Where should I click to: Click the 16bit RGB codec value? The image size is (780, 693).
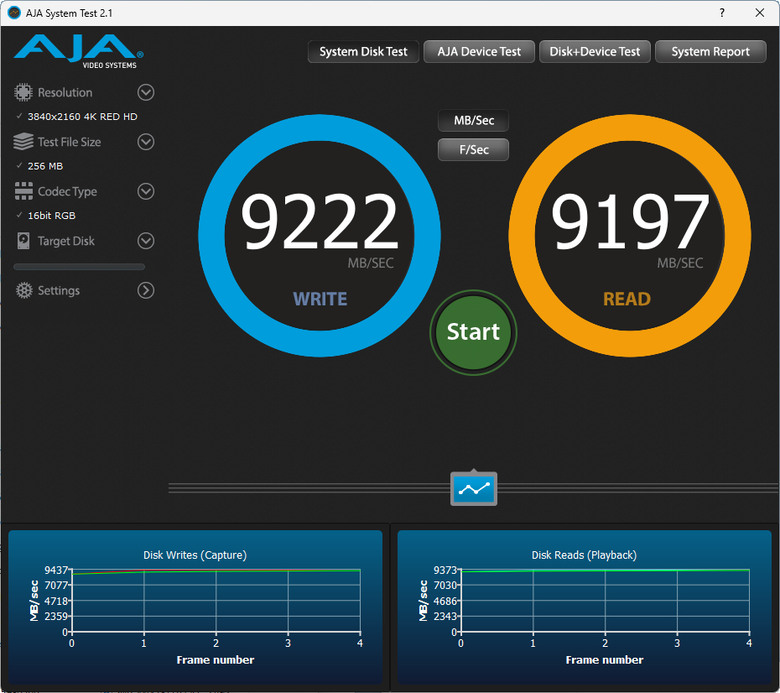(x=52, y=215)
